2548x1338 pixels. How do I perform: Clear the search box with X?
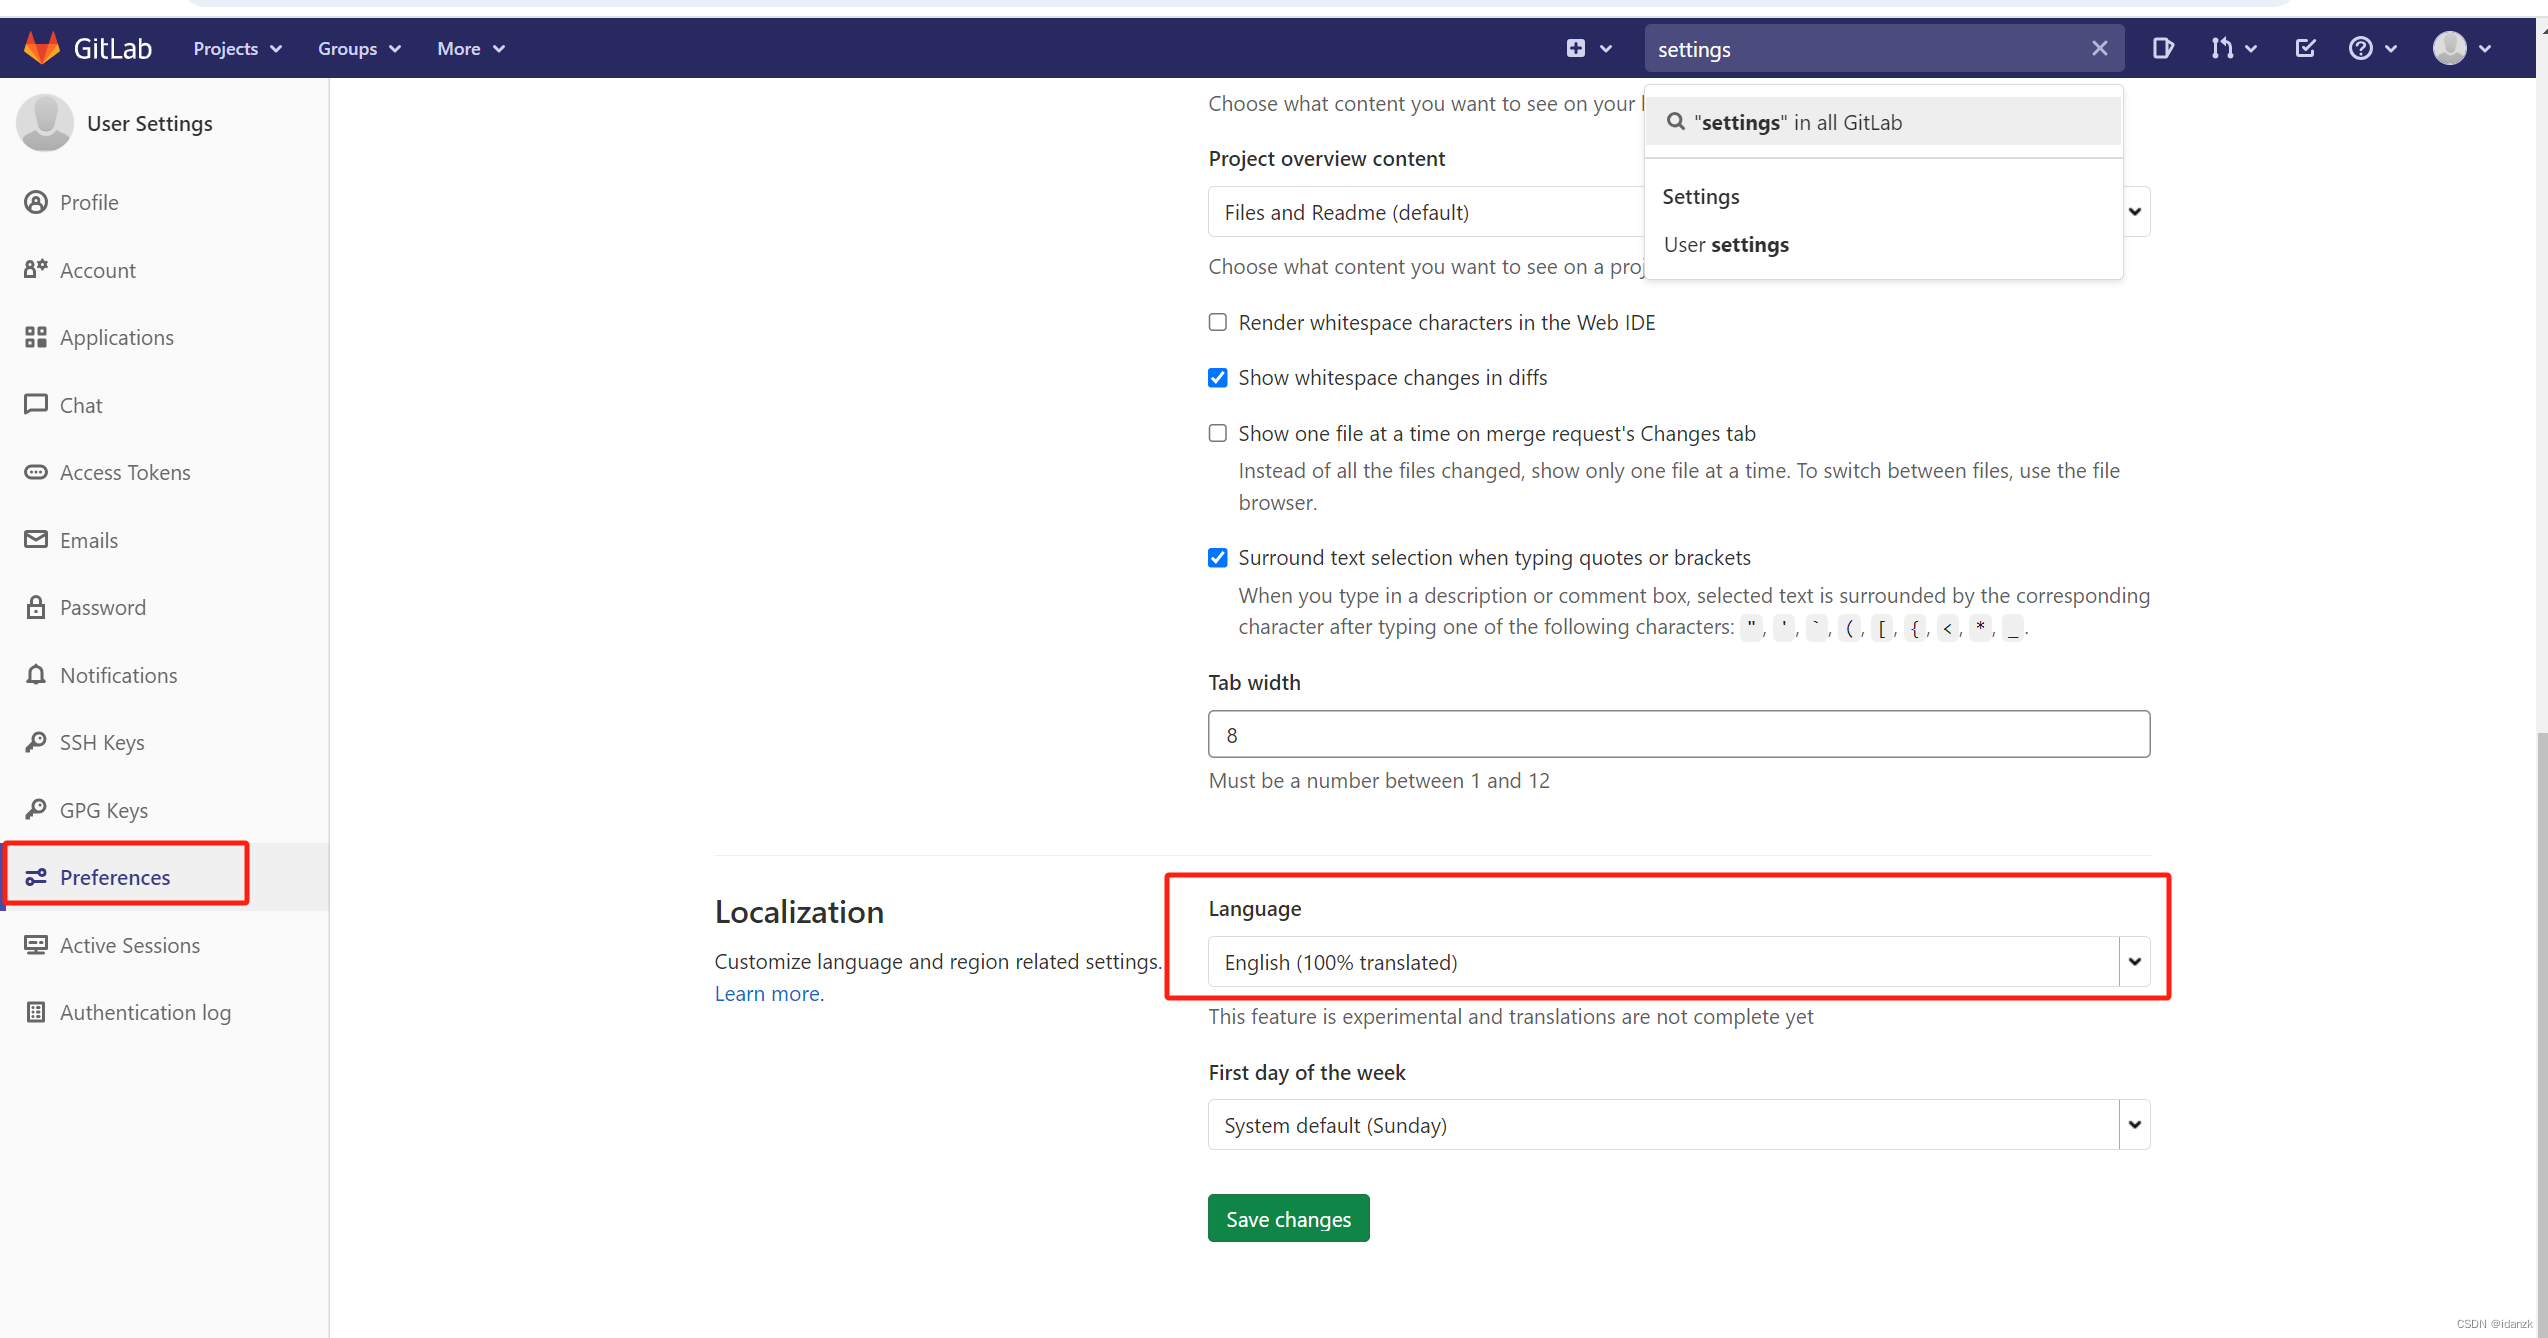coord(2099,48)
